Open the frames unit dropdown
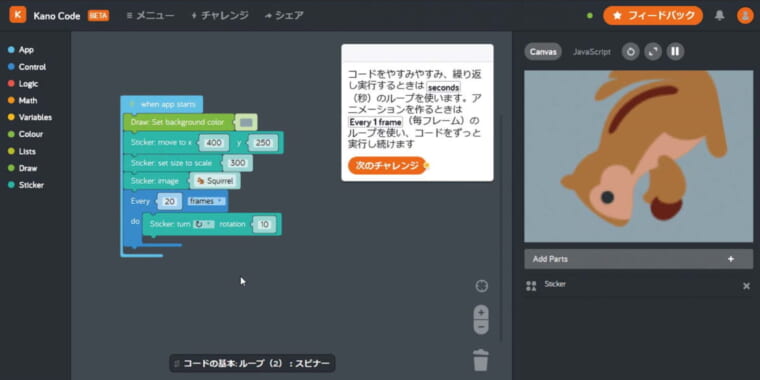 tap(206, 201)
